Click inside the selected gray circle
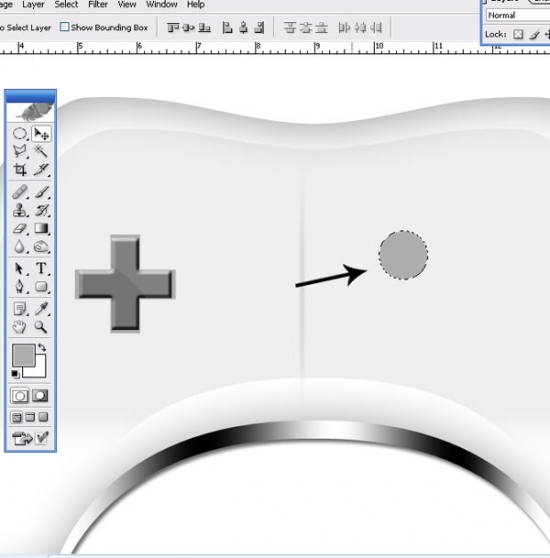The height and width of the screenshot is (558, 550). tap(403, 255)
